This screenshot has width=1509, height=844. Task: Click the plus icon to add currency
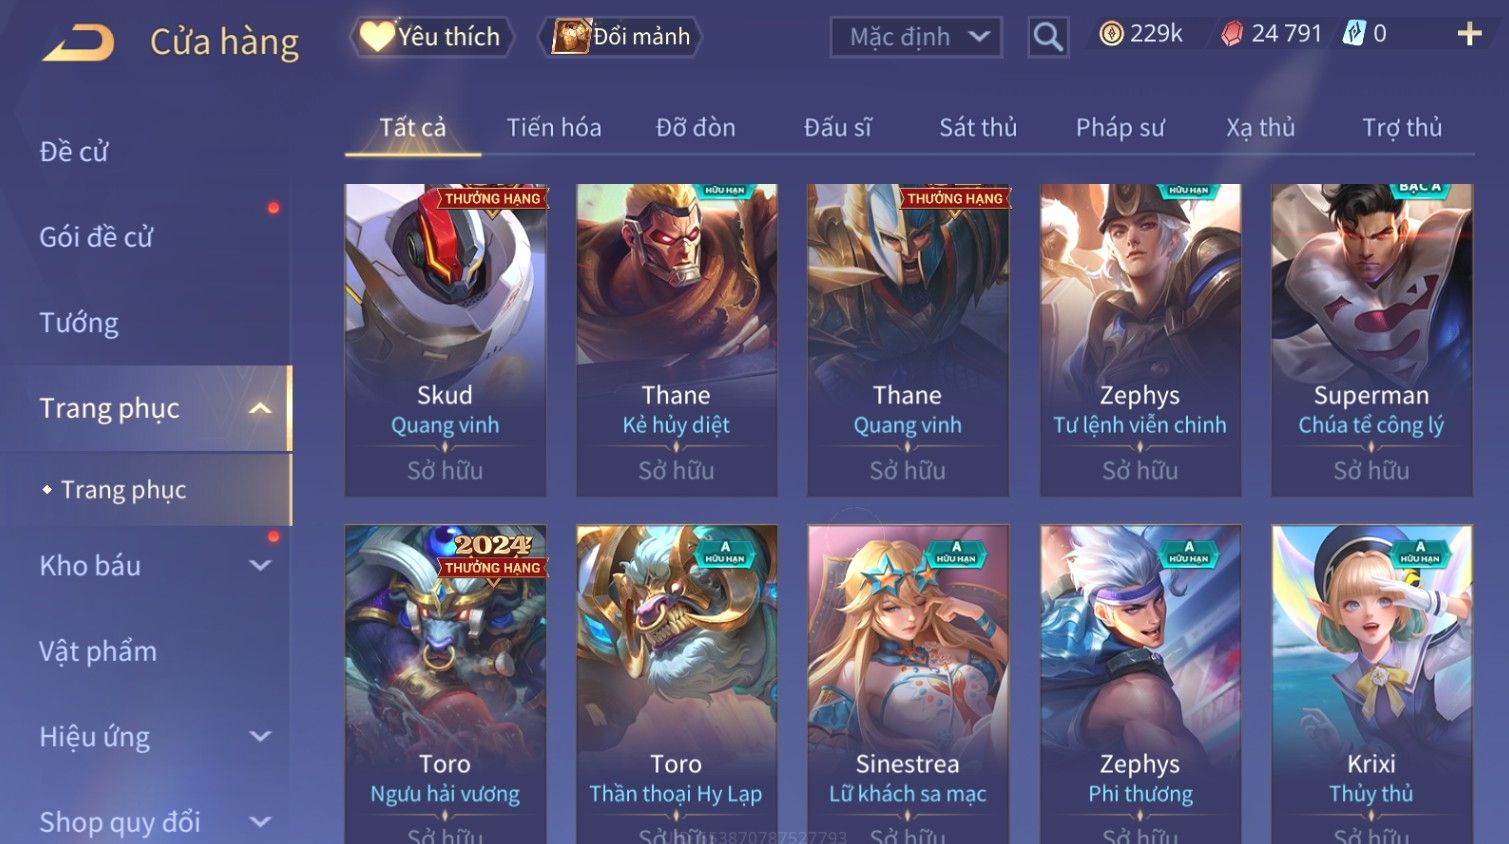point(1469,34)
